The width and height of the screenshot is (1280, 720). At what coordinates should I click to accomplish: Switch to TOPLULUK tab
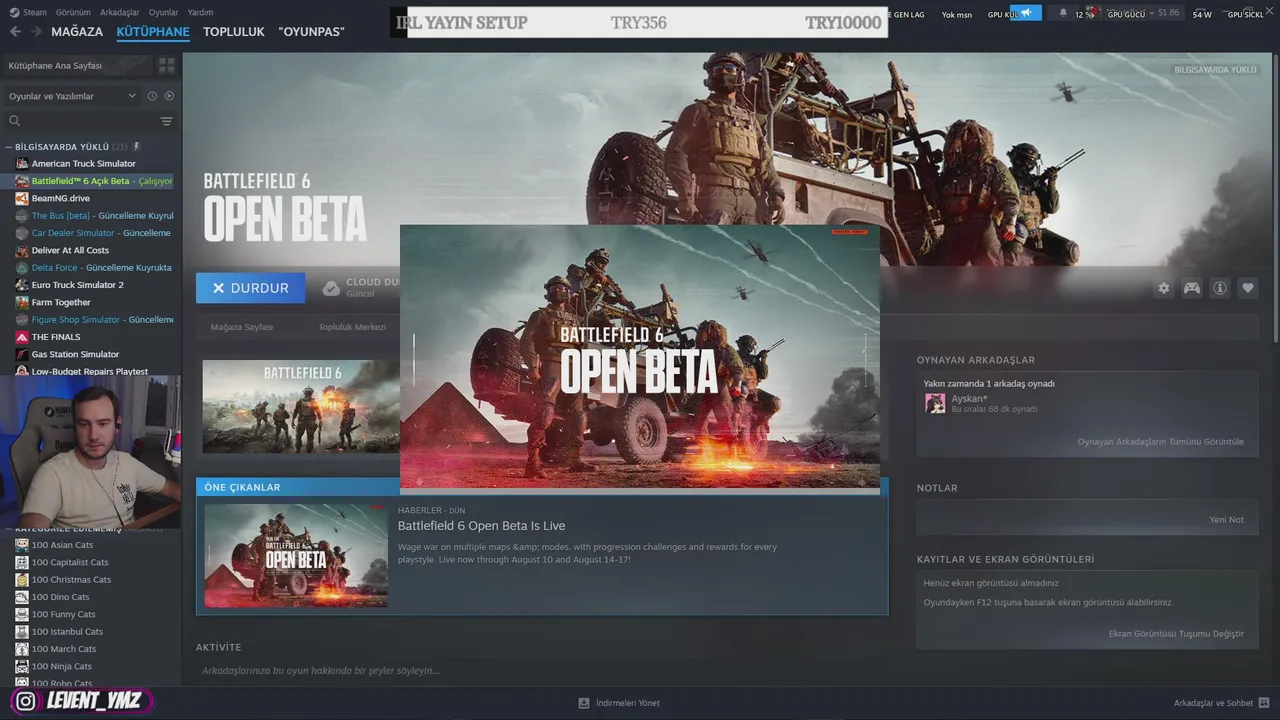click(x=234, y=31)
